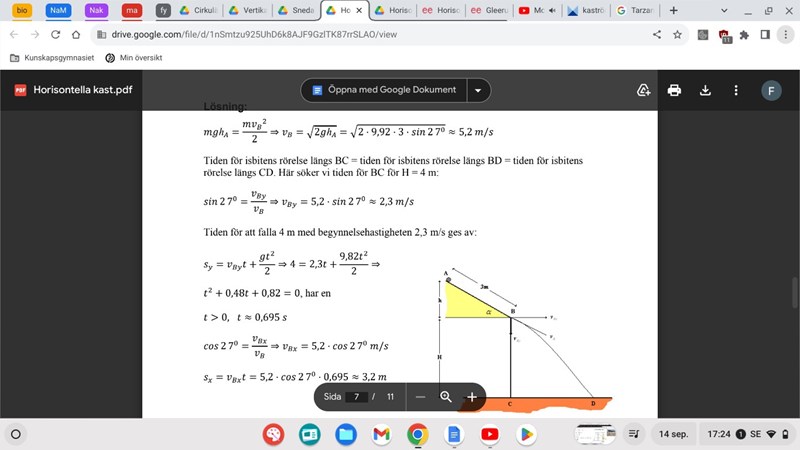800x450 pixels.
Task: Click the add shortcut to Drive icon
Action: pos(644,90)
